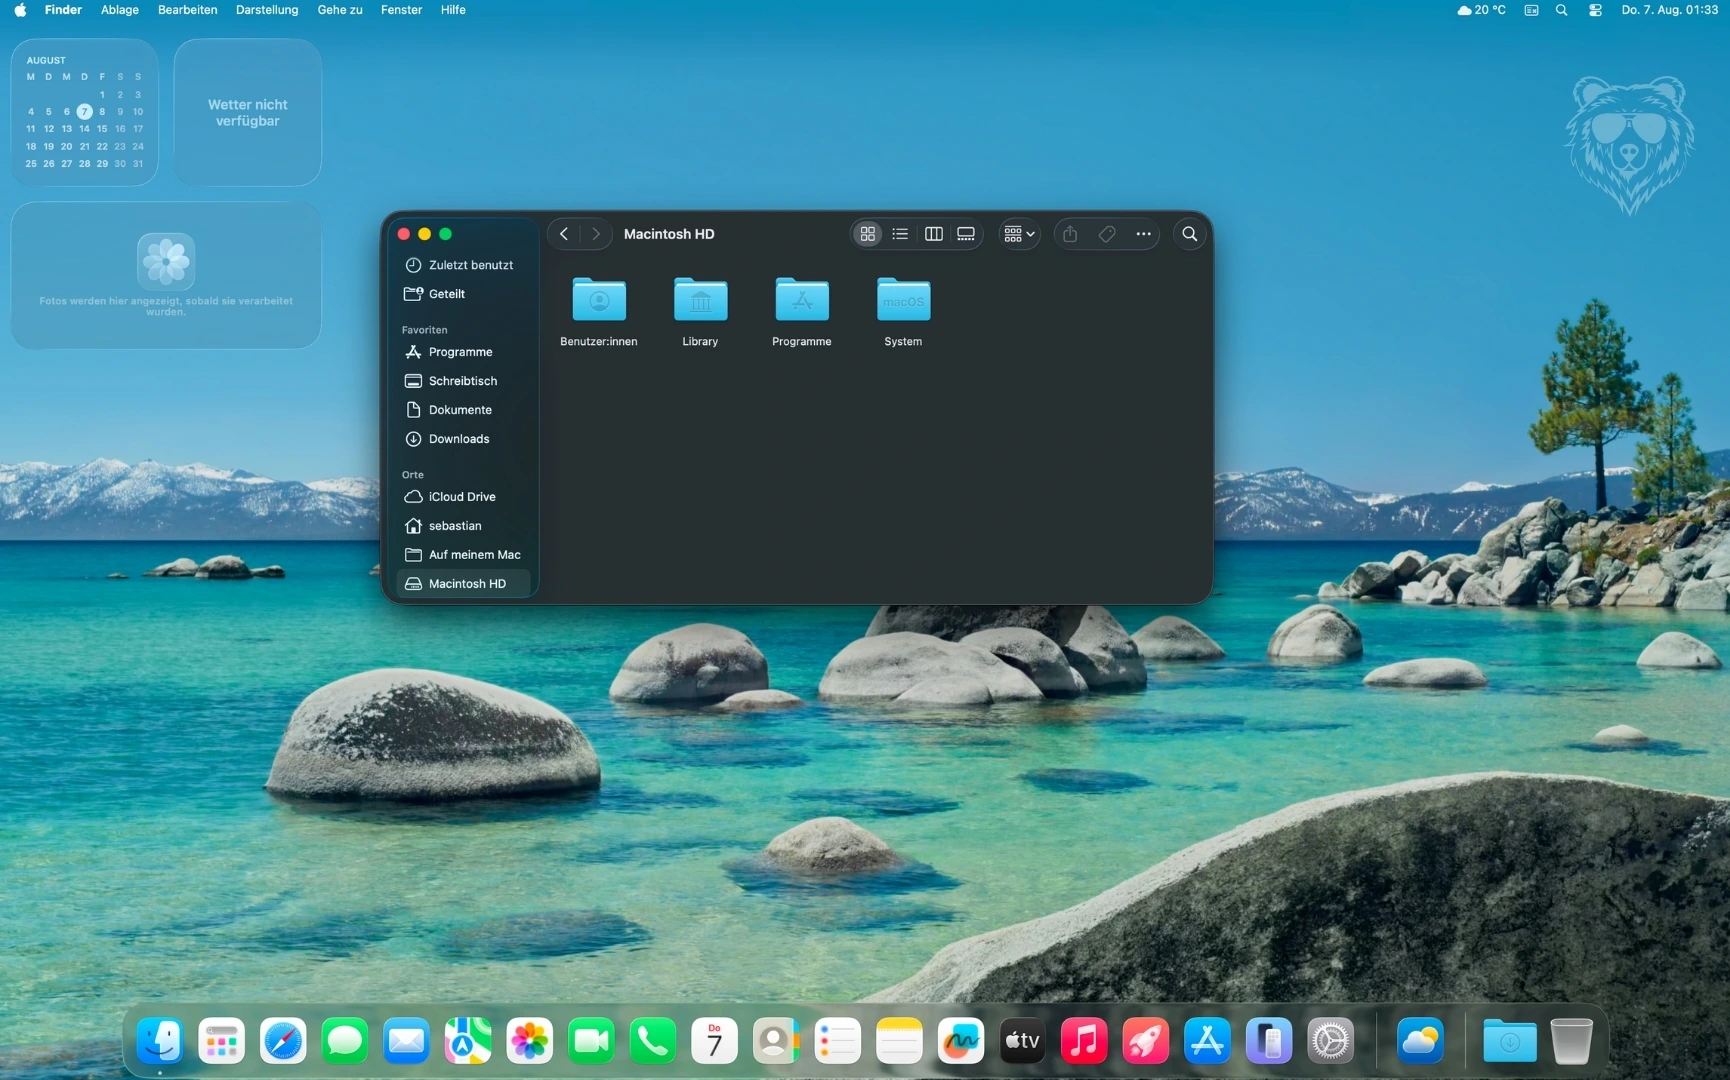Open the Share icon in the toolbar
The image size is (1730, 1080).
click(x=1069, y=233)
